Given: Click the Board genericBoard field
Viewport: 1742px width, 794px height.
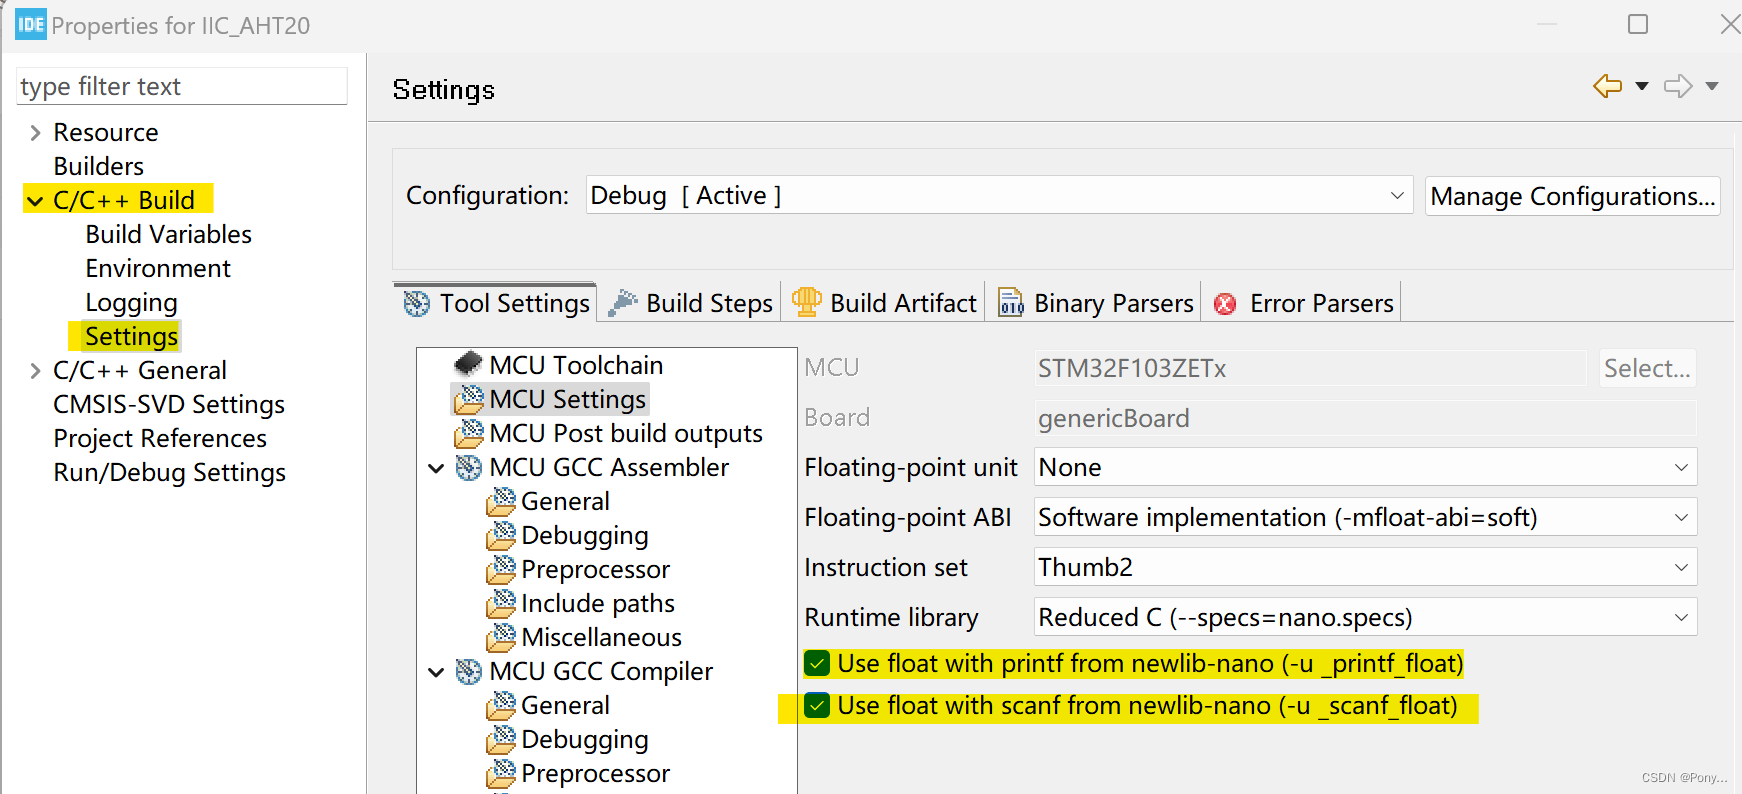Looking at the screenshot, I should click(x=1365, y=418).
